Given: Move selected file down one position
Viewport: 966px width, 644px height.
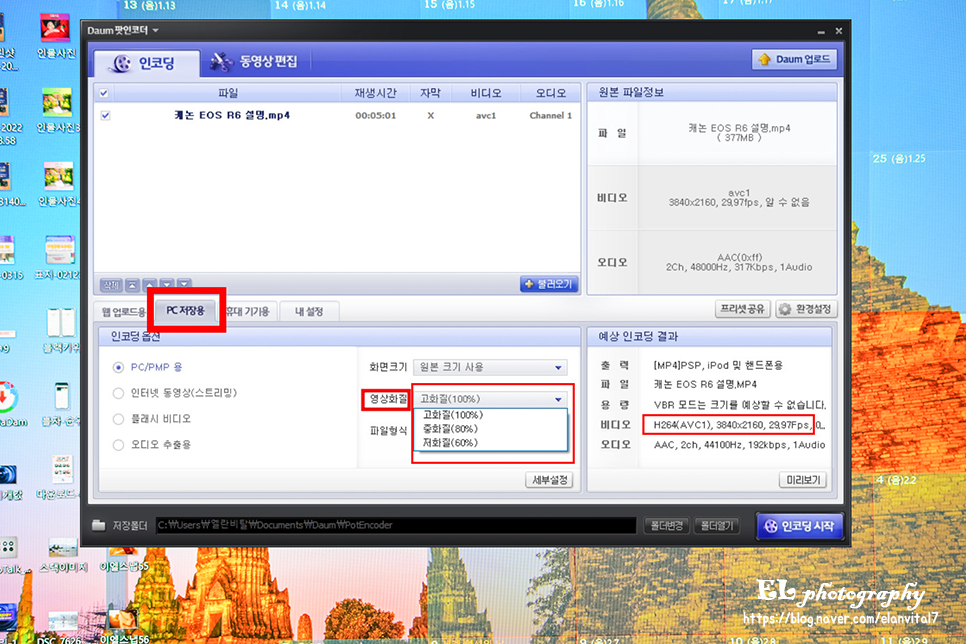Looking at the screenshot, I should point(167,285).
